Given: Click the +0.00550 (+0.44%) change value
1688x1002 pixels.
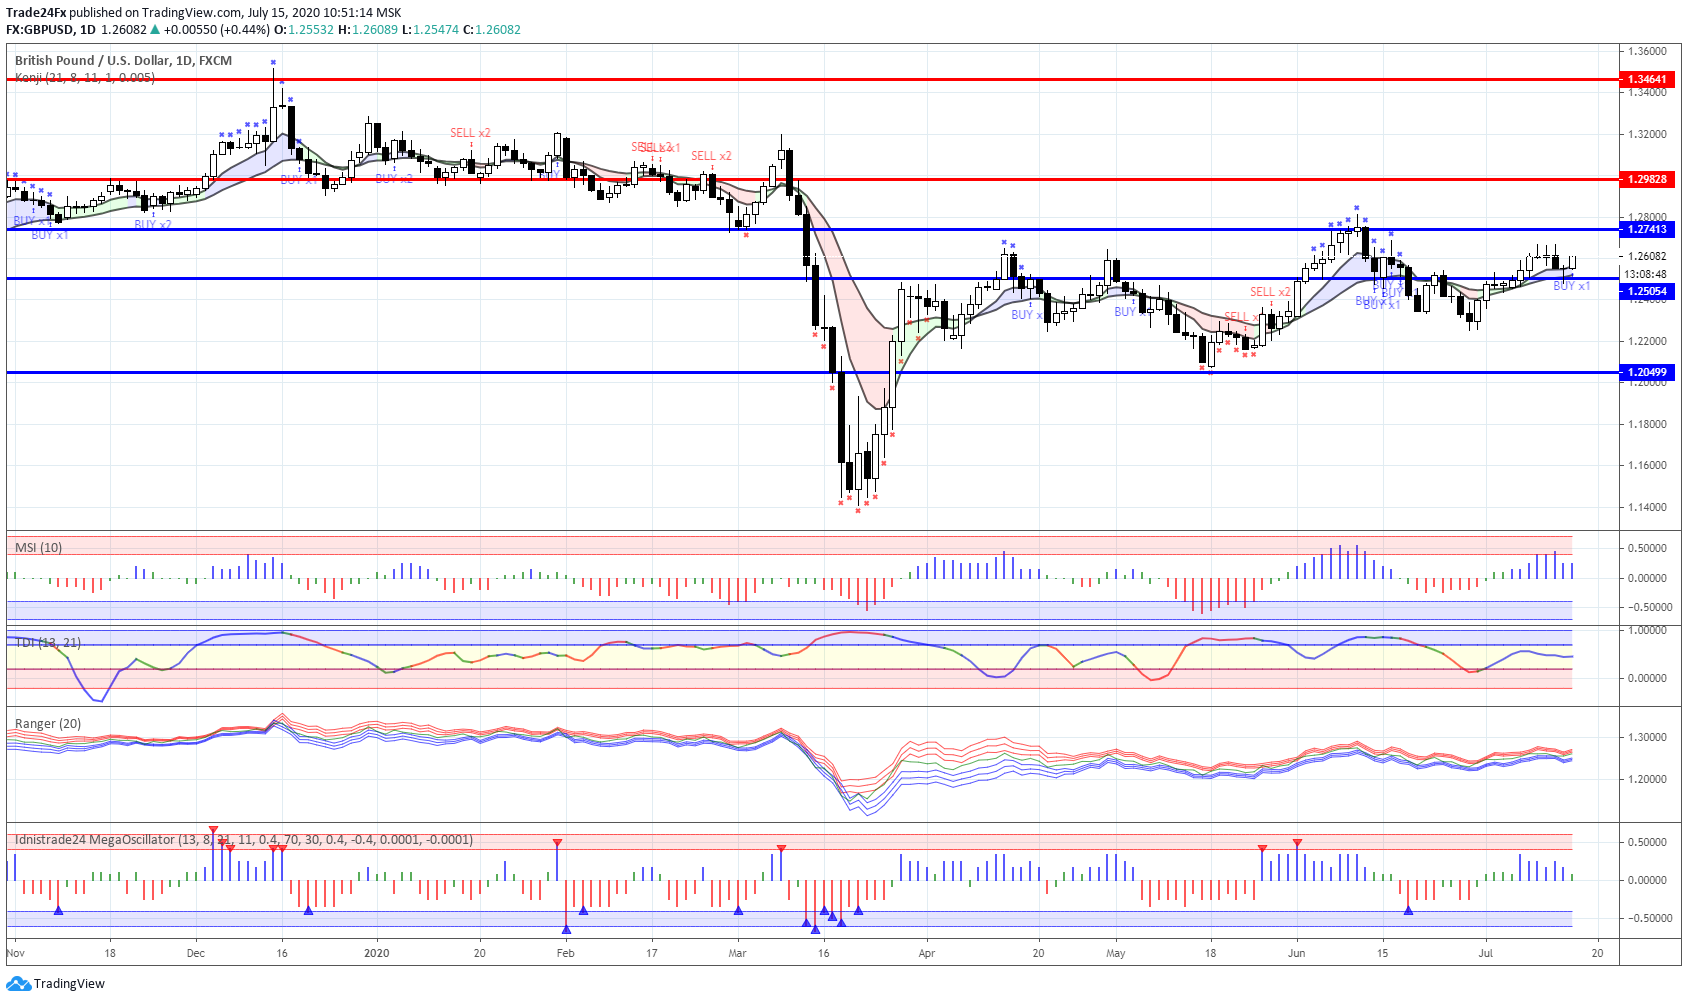Looking at the screenshot, I should point(216,30).
